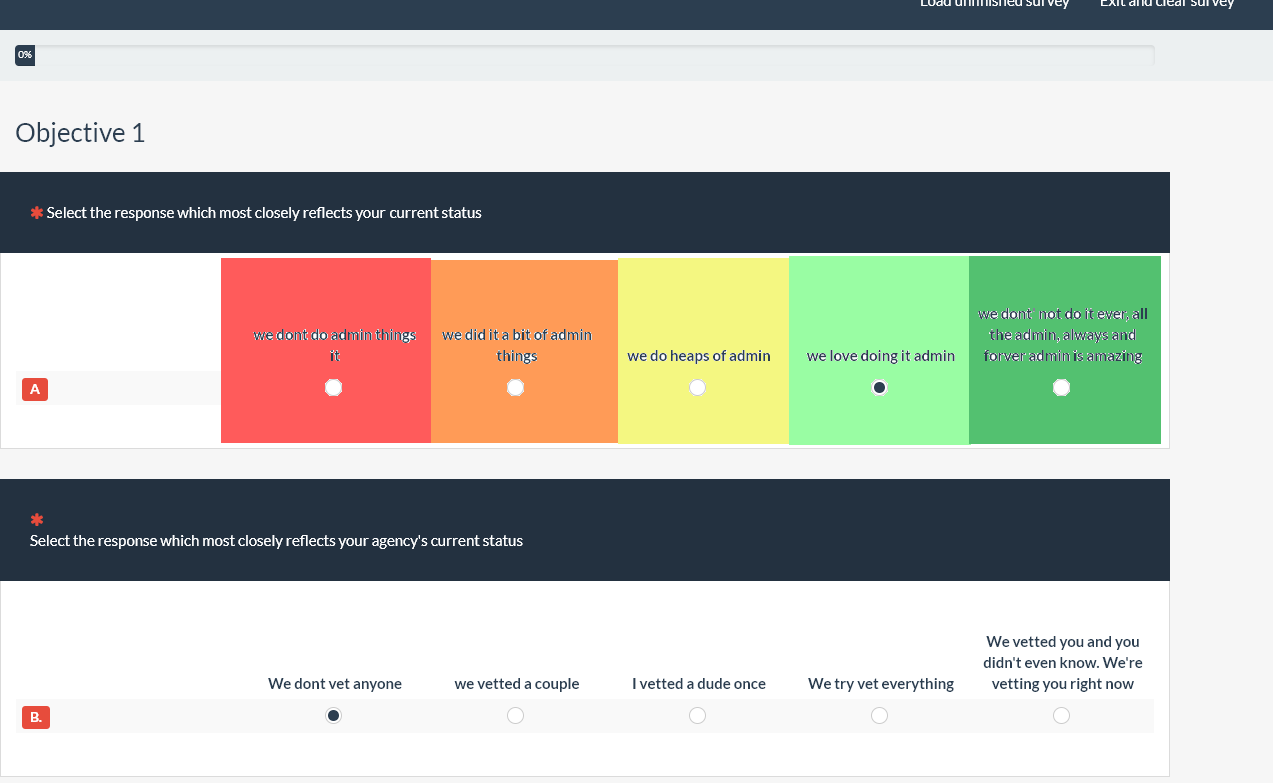Viewport: 1273px width, 783px height.
Task: Click 'I vetted a dude once' header text
Action: (x=699, y=684)
